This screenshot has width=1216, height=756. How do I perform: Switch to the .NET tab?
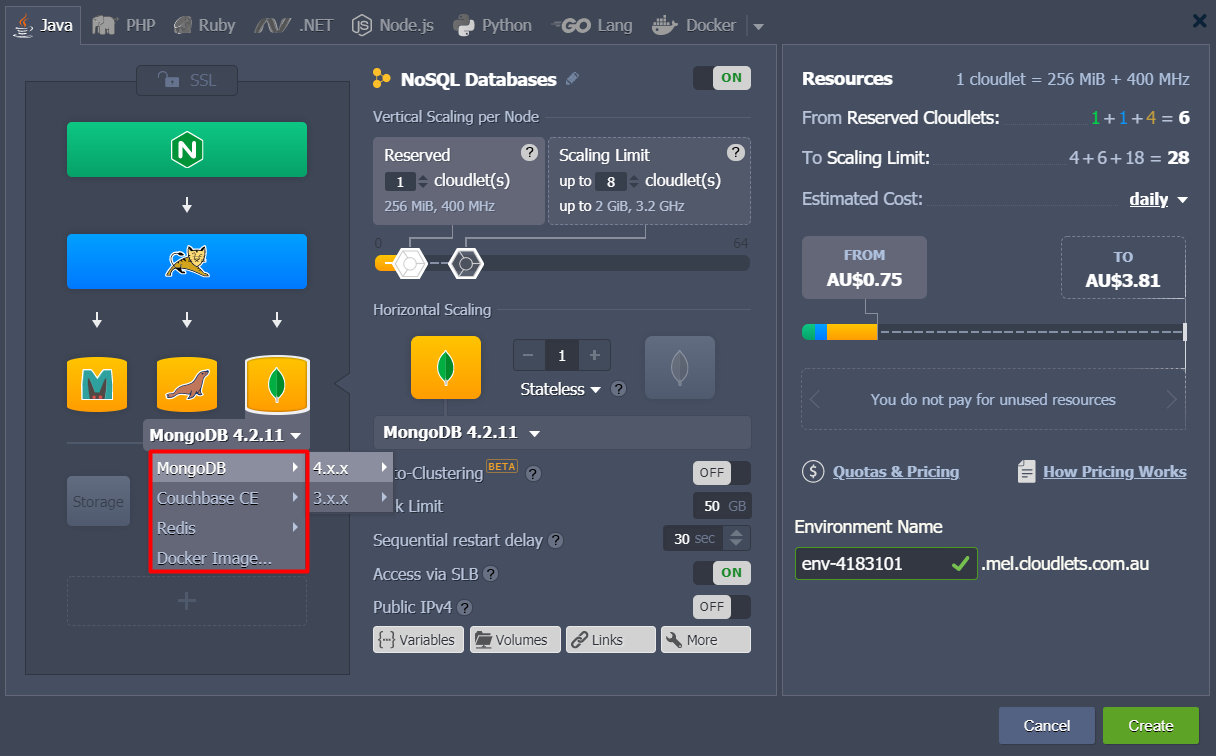pos(296,25)
